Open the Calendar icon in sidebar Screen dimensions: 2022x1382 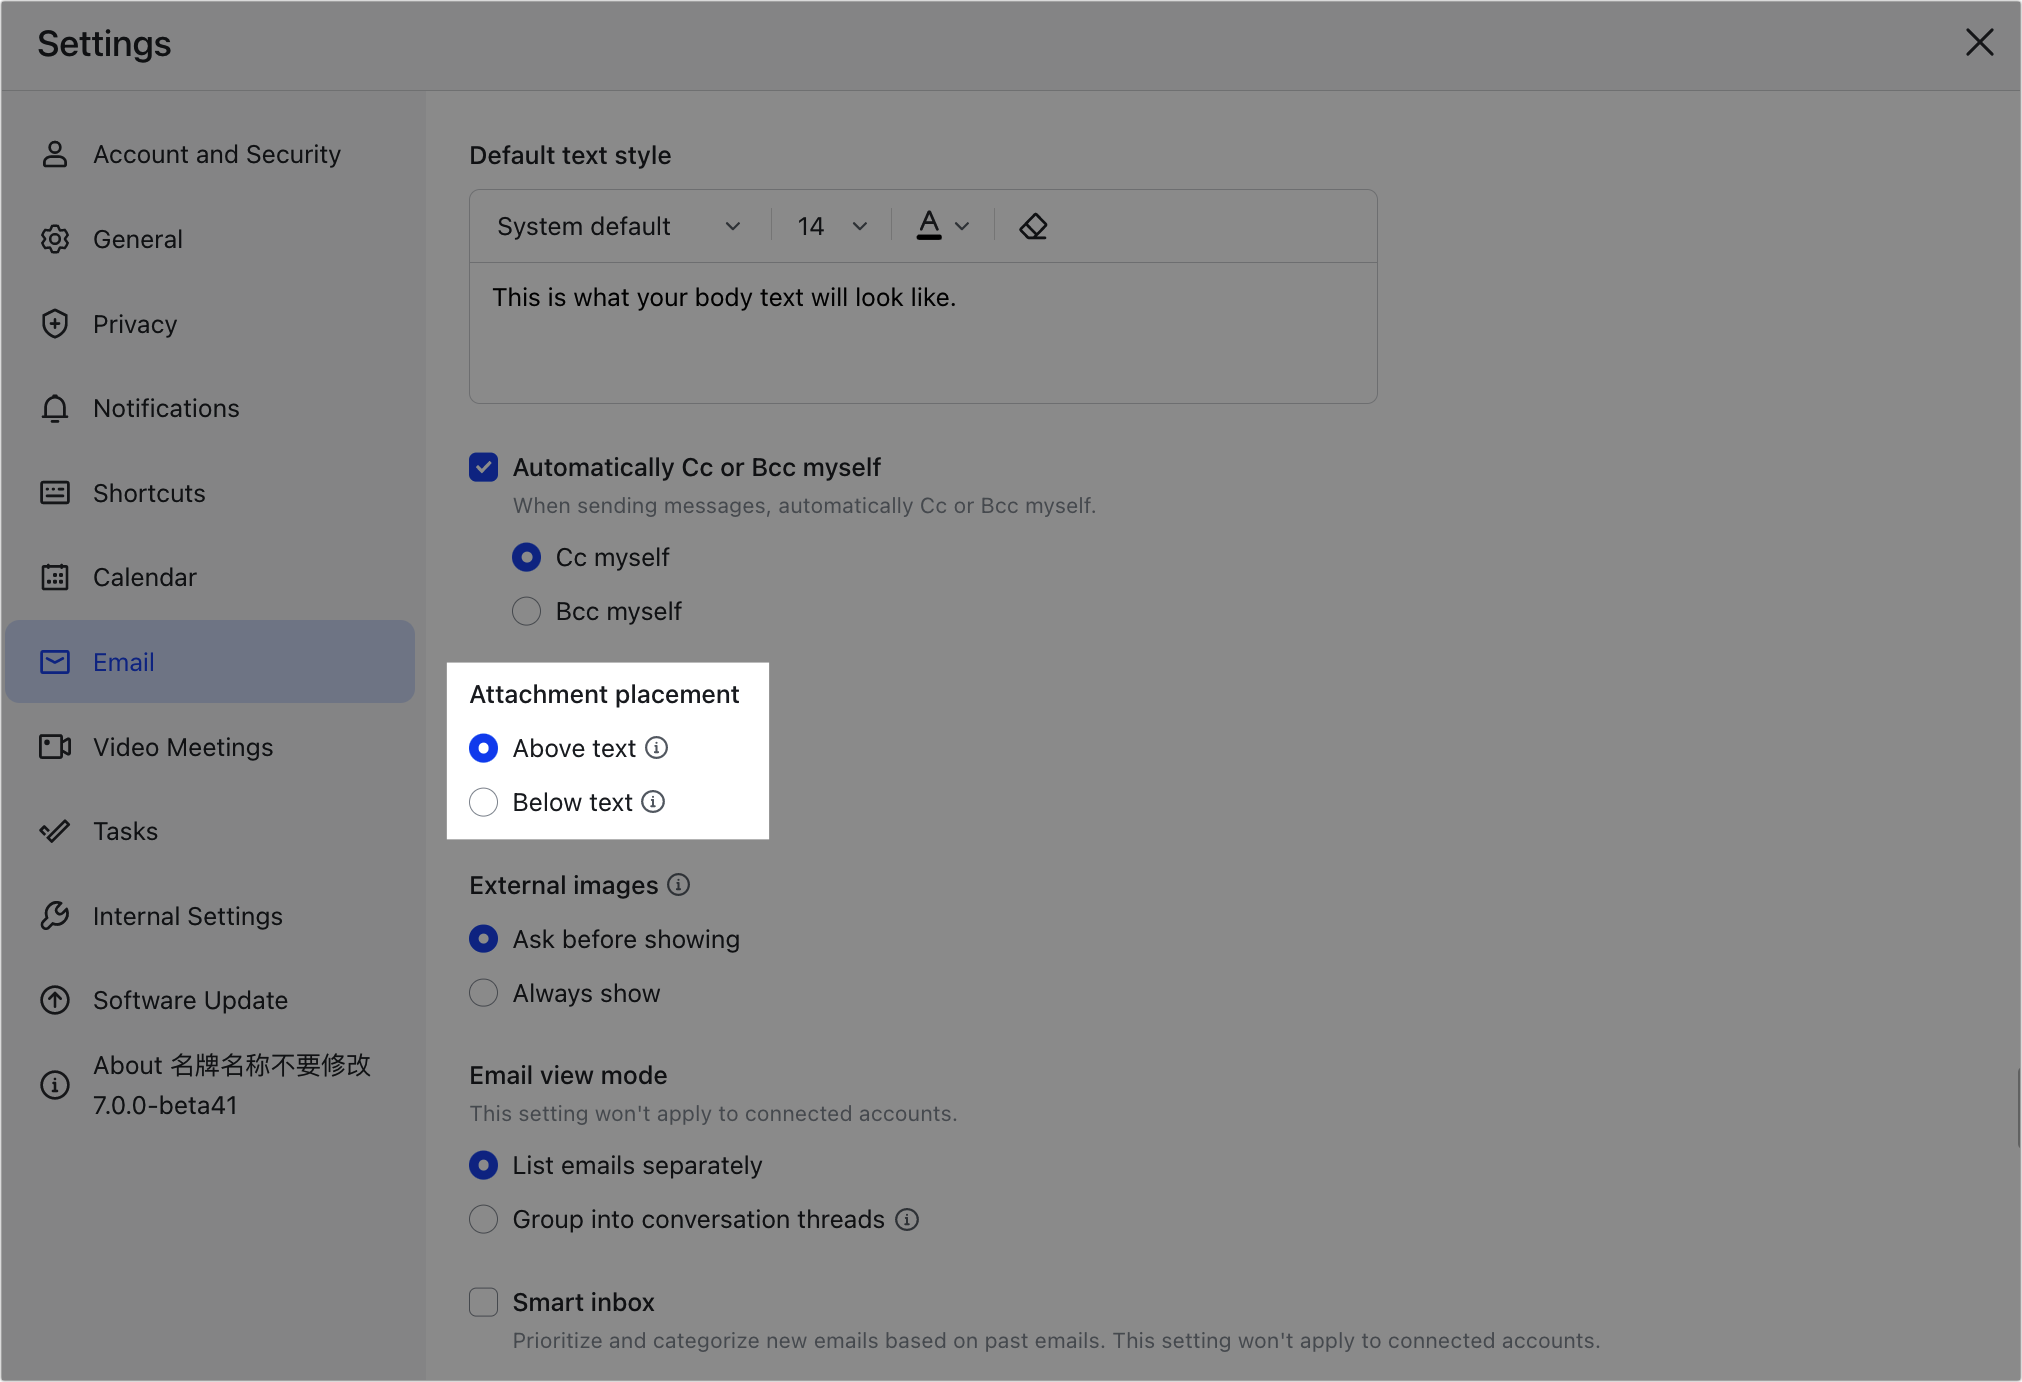[55, 577]
